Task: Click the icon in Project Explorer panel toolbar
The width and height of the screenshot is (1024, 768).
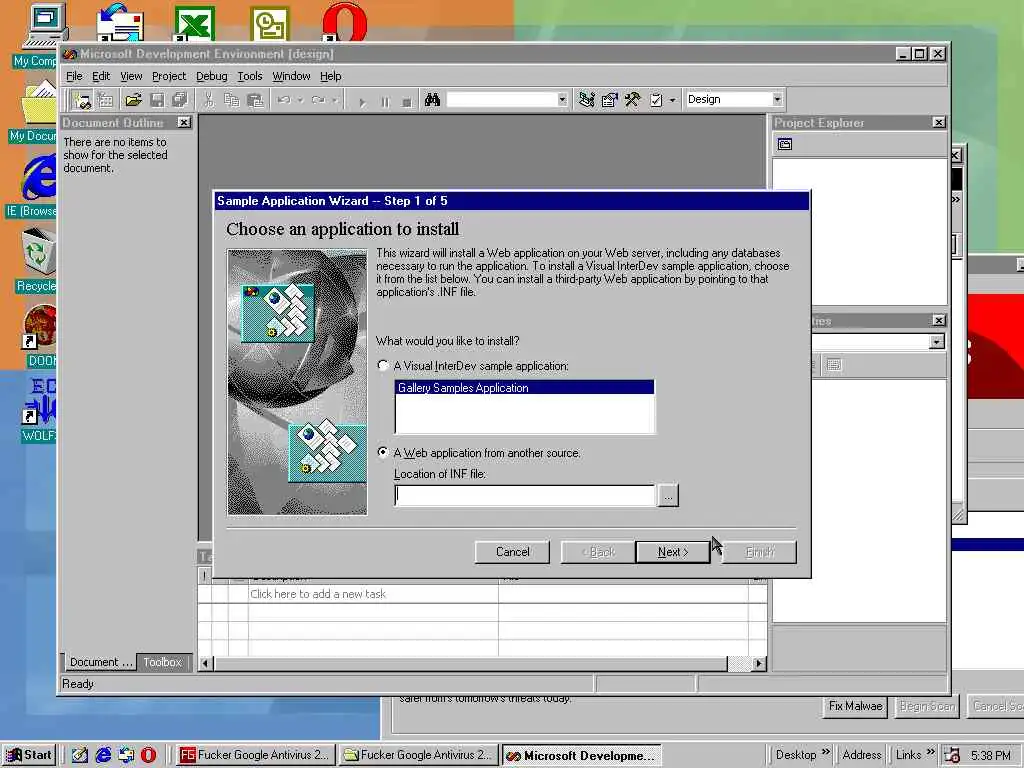Action: point(785,144)
